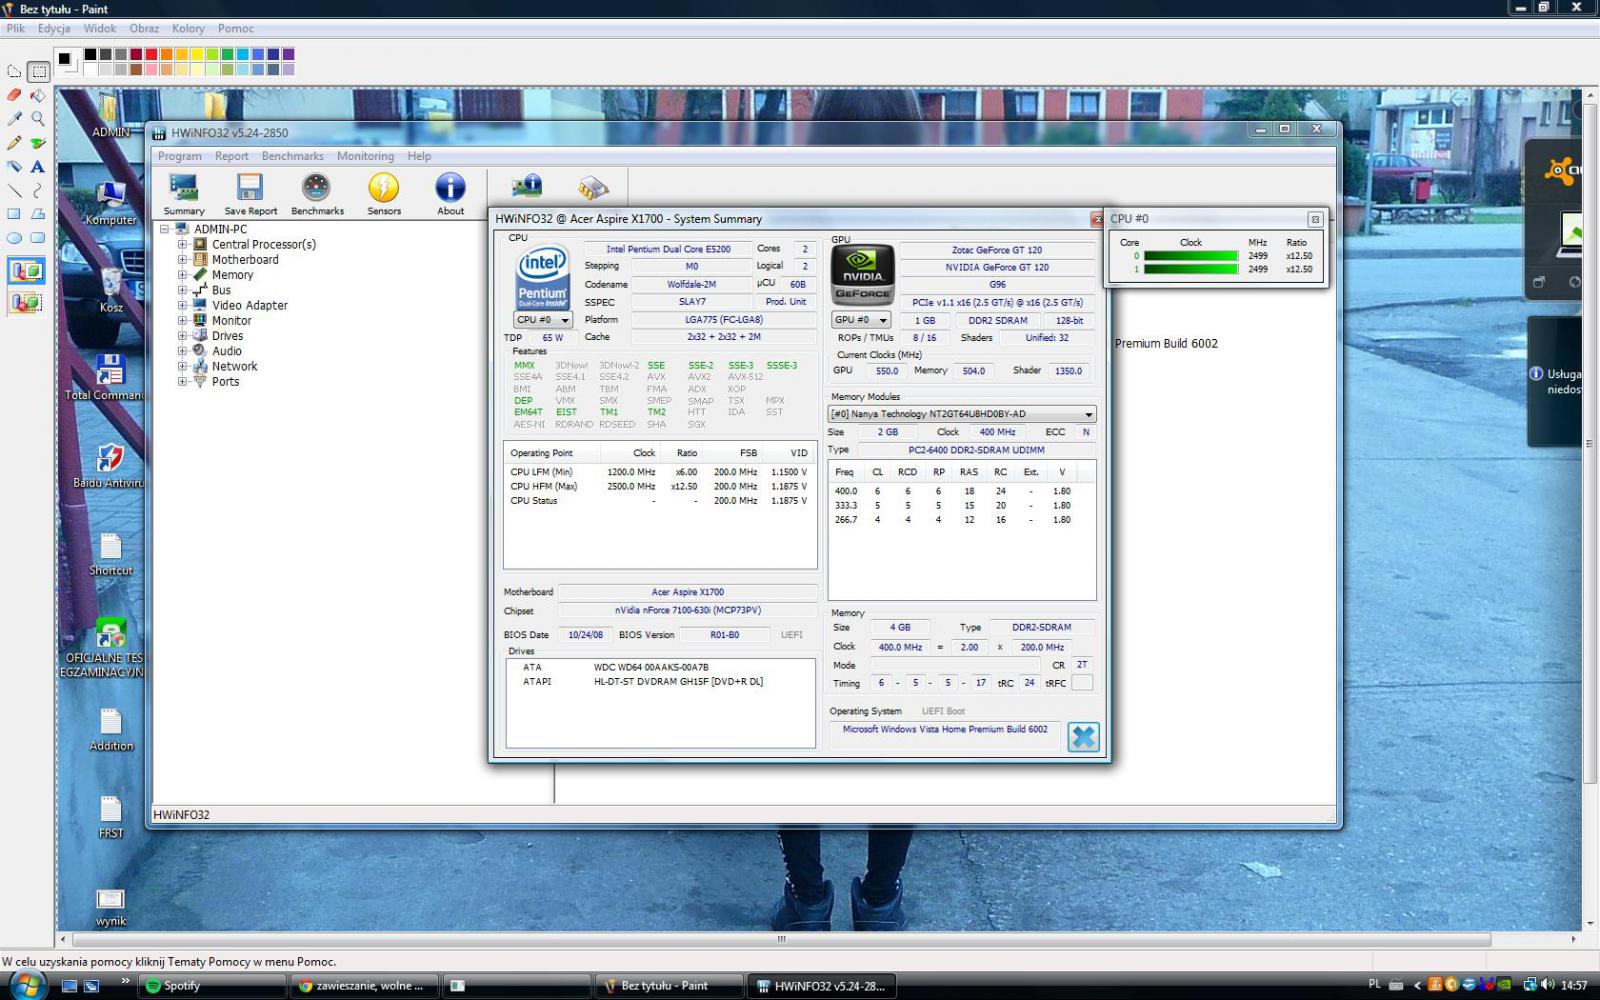Viewport: 1600px width, 1000px height.
Task: Expand the Video Adapter tree node
Action: tap(182, 305)
